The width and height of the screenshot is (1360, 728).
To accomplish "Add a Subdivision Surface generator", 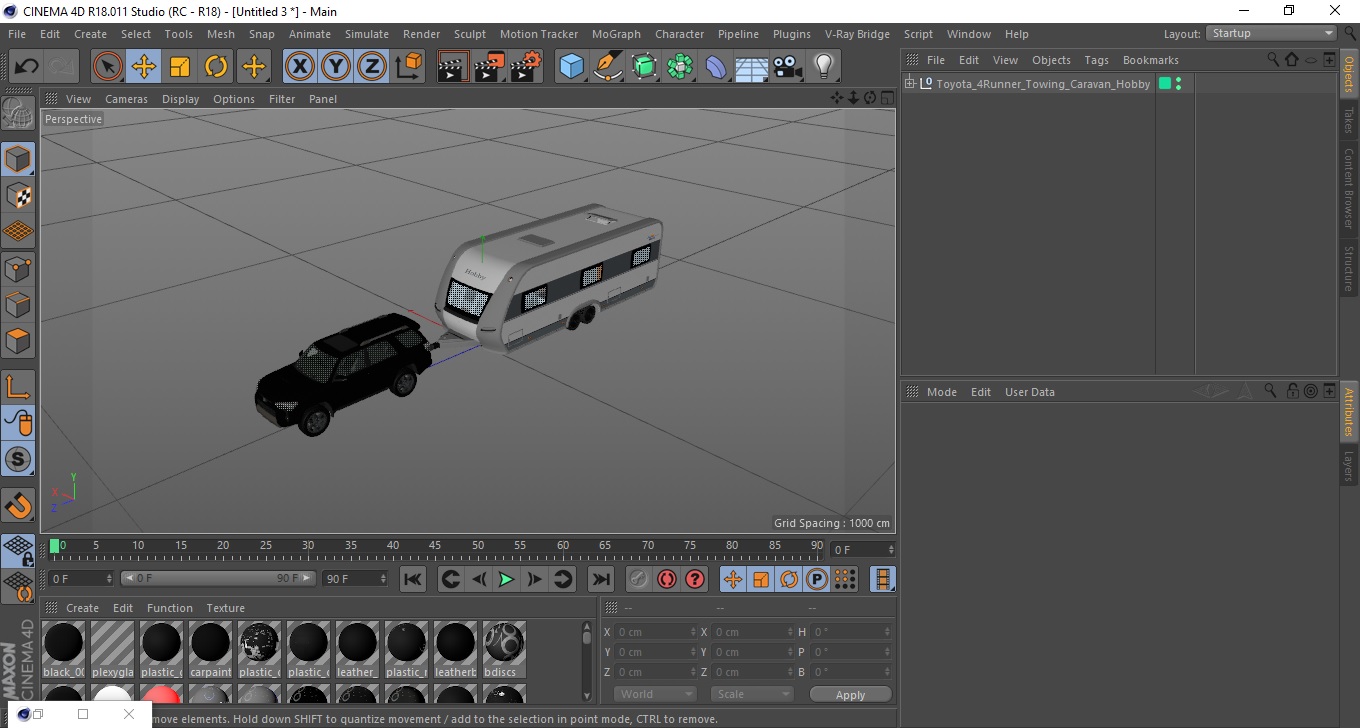I will pos(645,67).
